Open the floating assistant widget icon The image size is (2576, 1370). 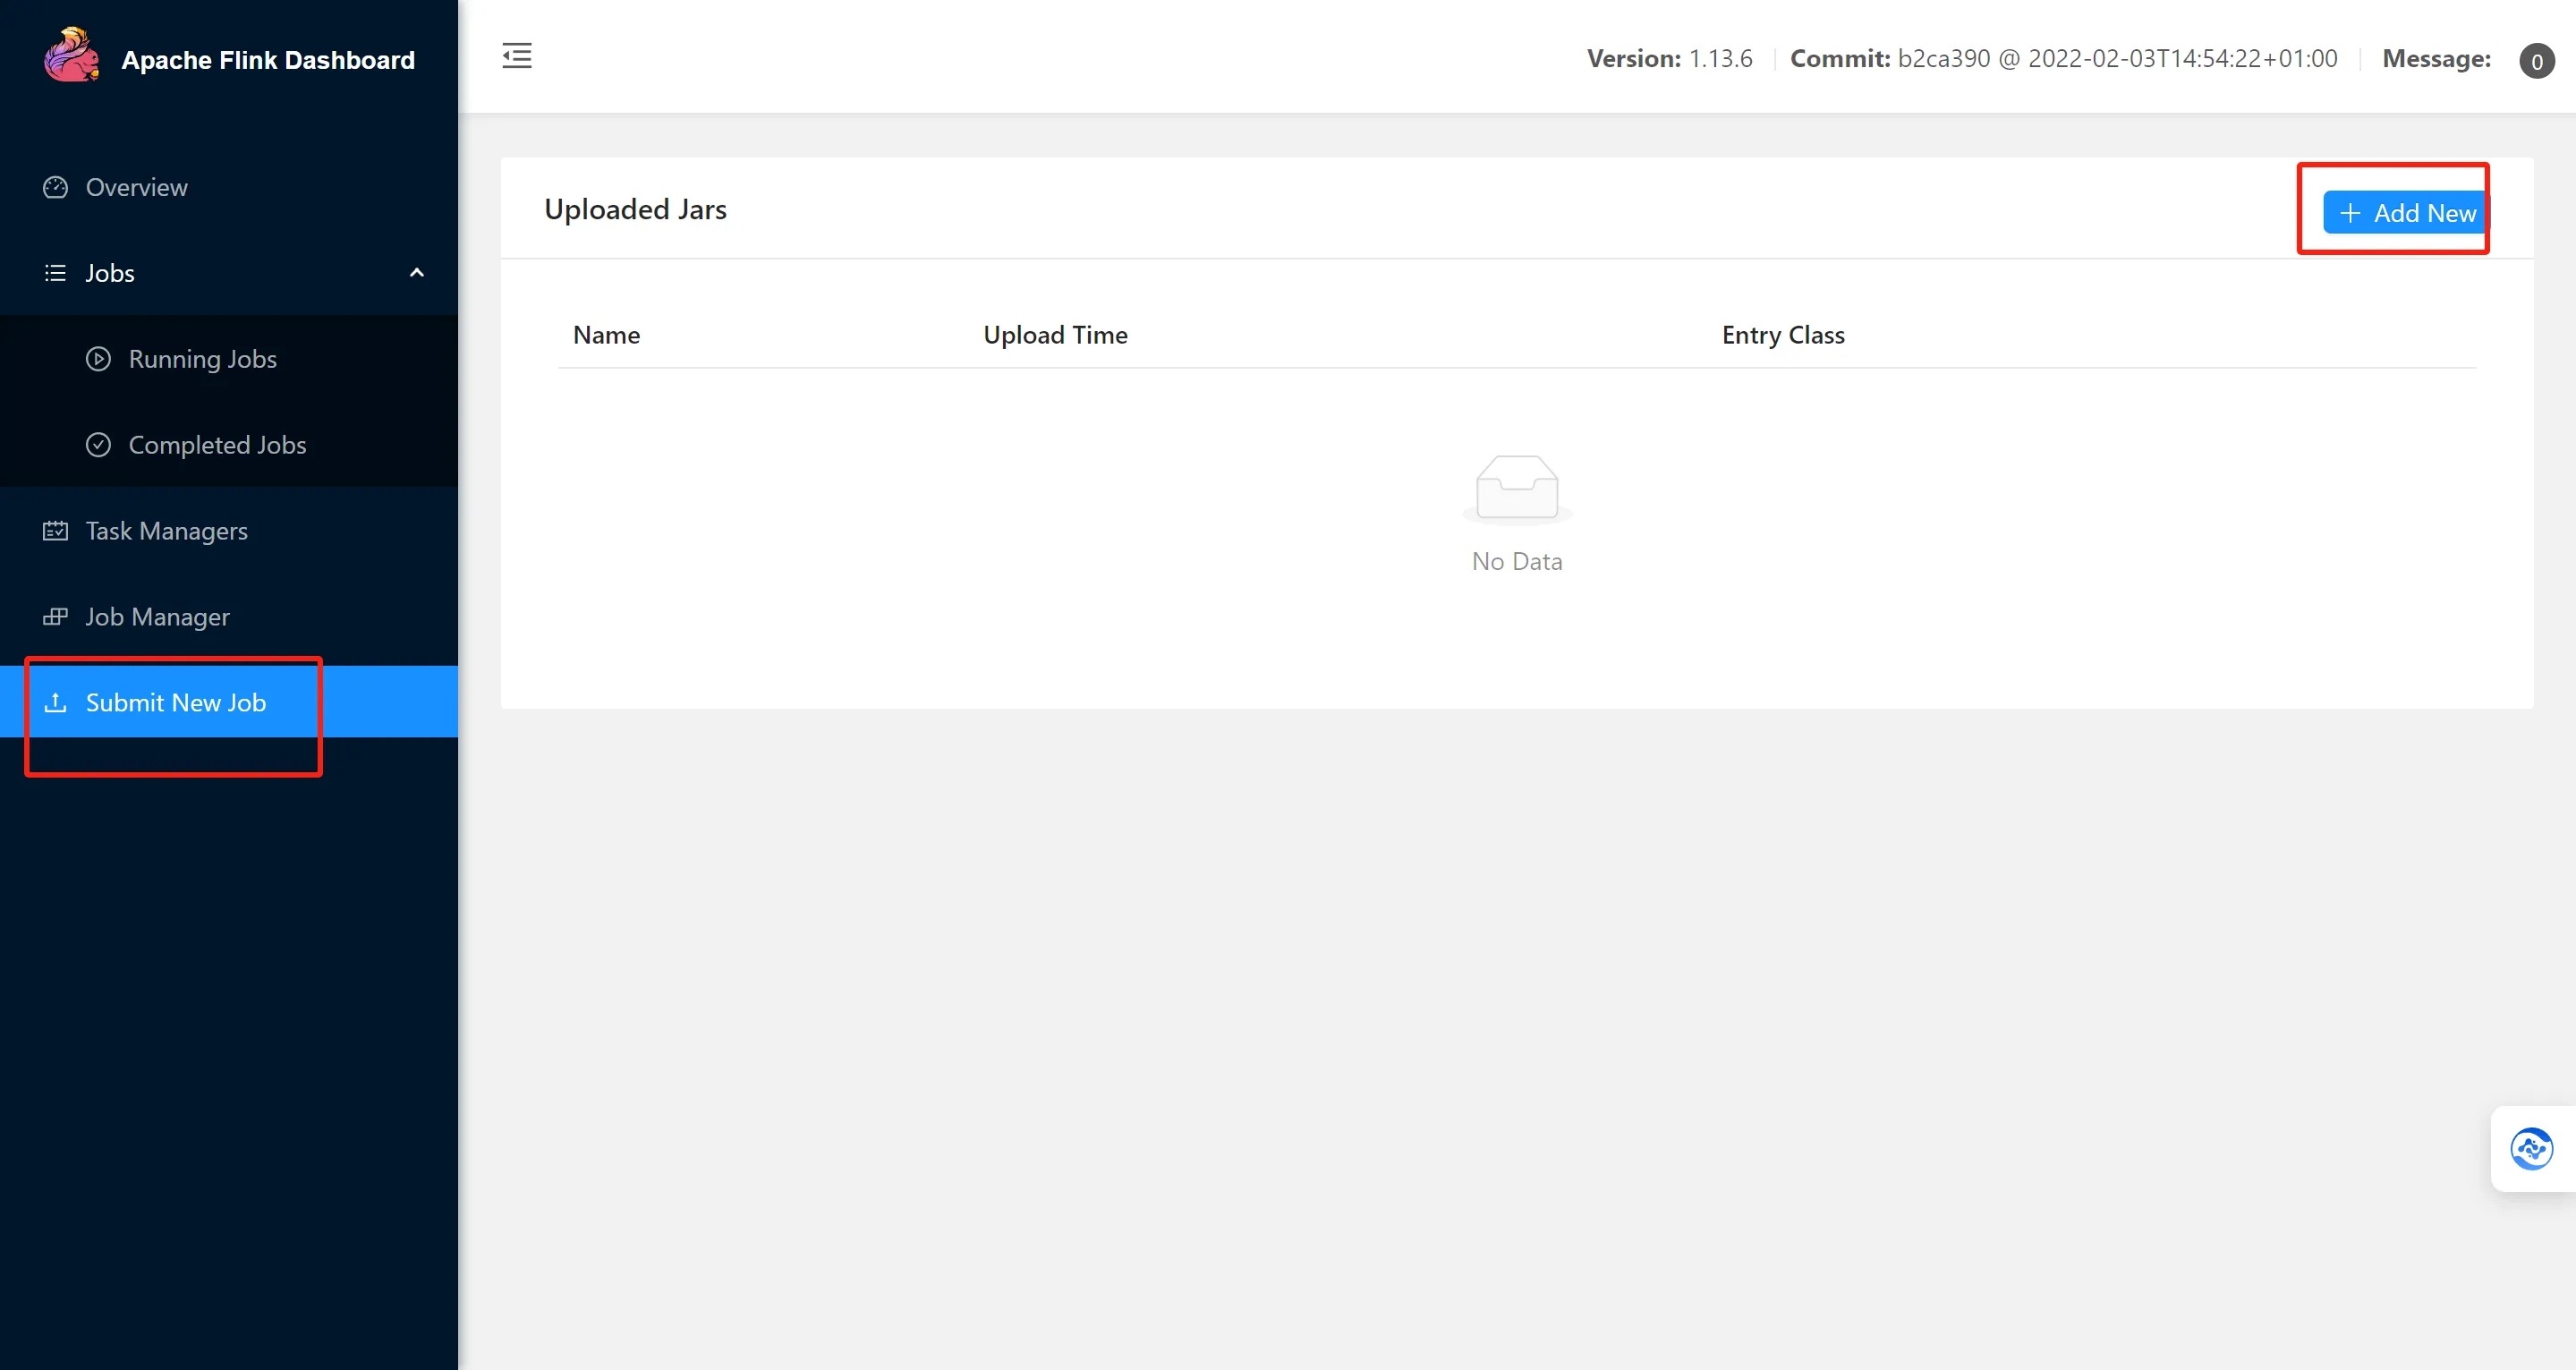2531,1148
